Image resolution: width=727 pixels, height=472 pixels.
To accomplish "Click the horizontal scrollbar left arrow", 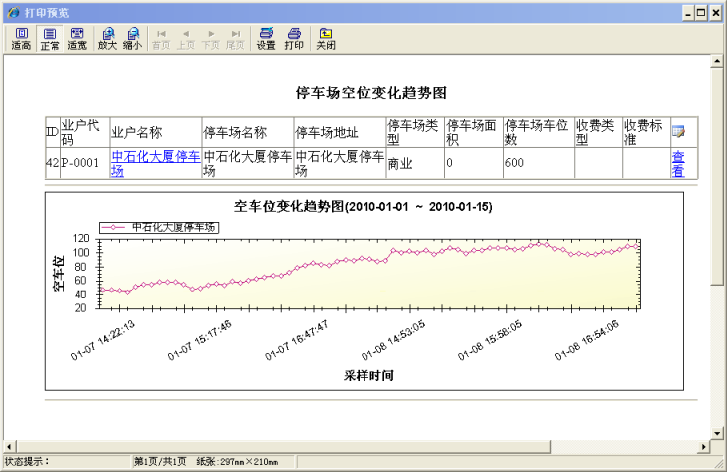I will [x=10, y=446].
